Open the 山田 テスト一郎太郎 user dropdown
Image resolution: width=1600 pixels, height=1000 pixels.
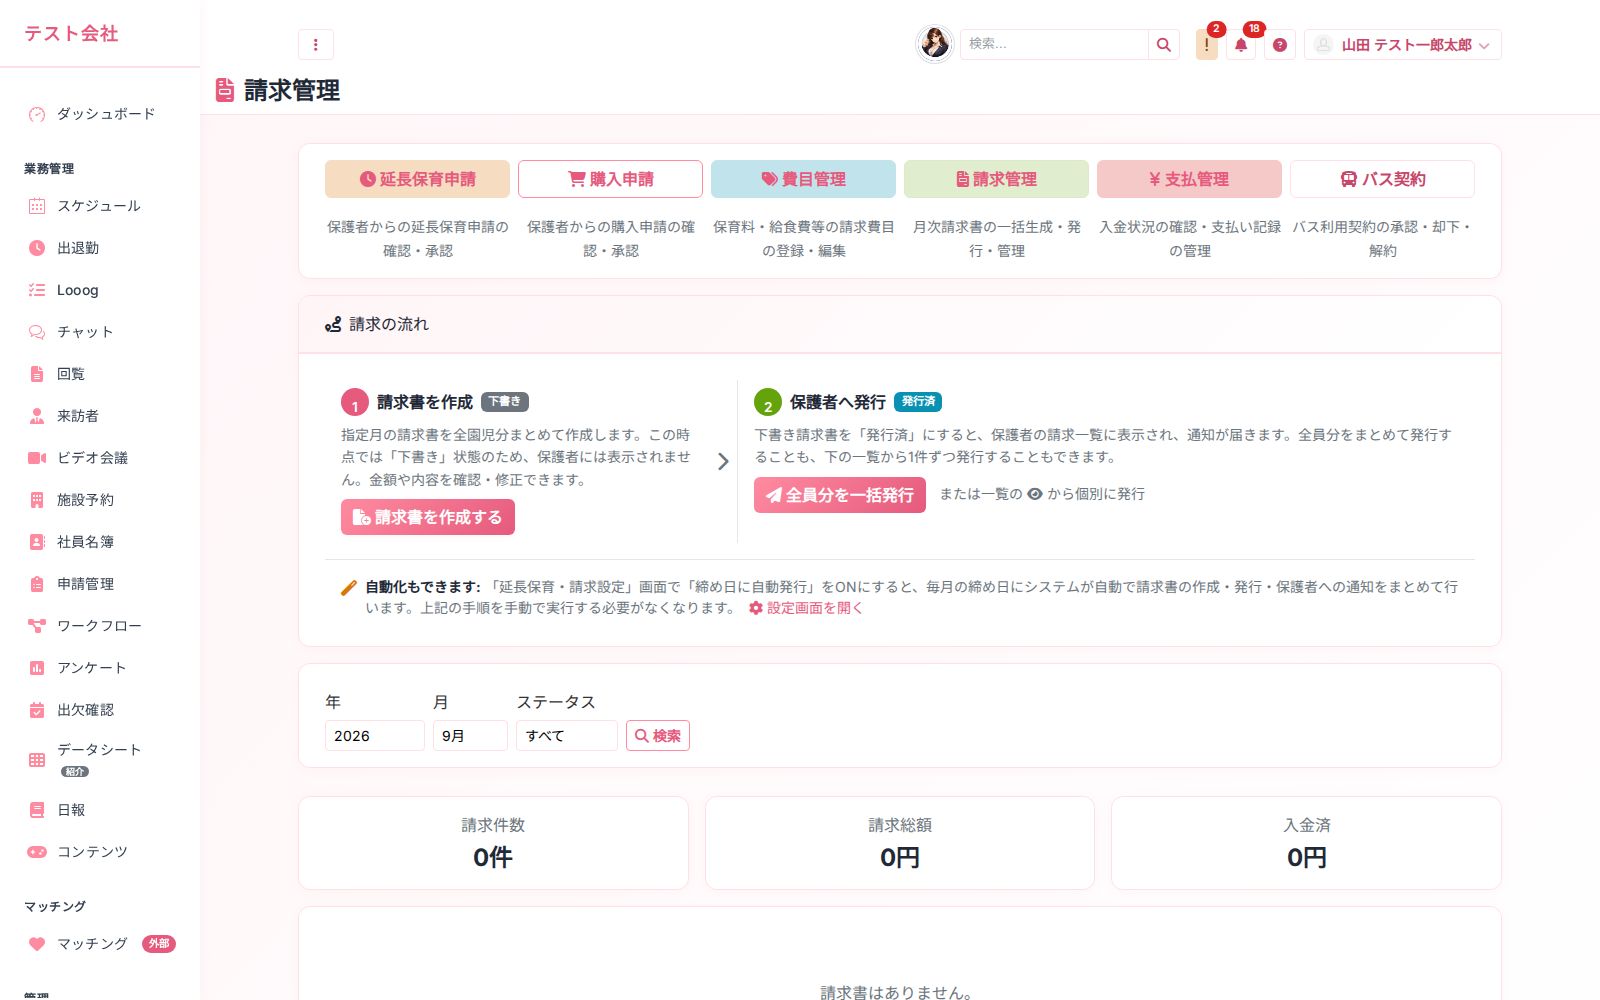[x=1403, y=44]
